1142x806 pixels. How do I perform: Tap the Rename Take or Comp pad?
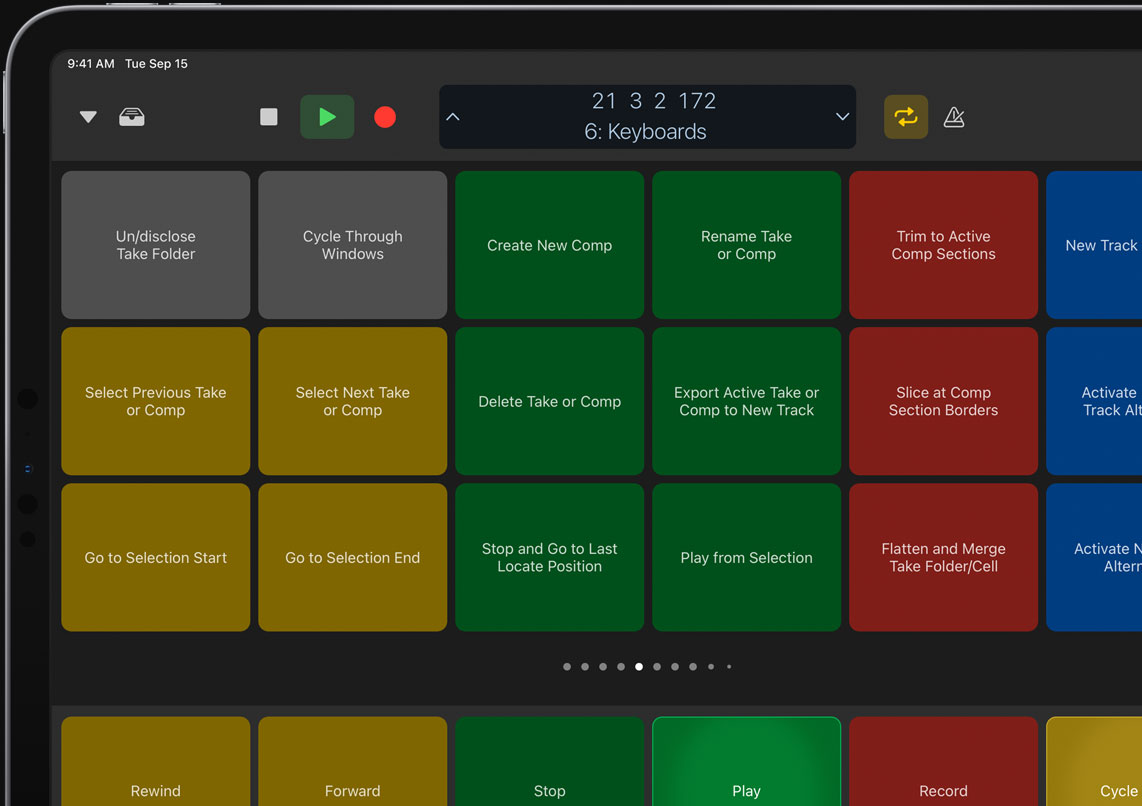pyautogui.click(x=747, y=245)
